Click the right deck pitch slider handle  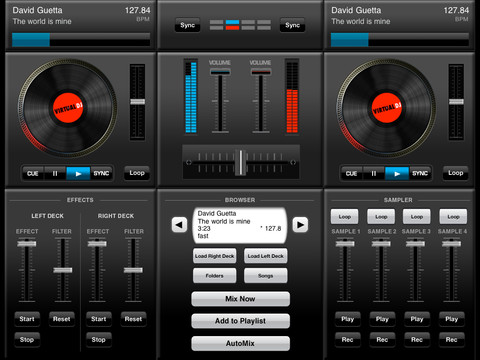pos(456,102)
